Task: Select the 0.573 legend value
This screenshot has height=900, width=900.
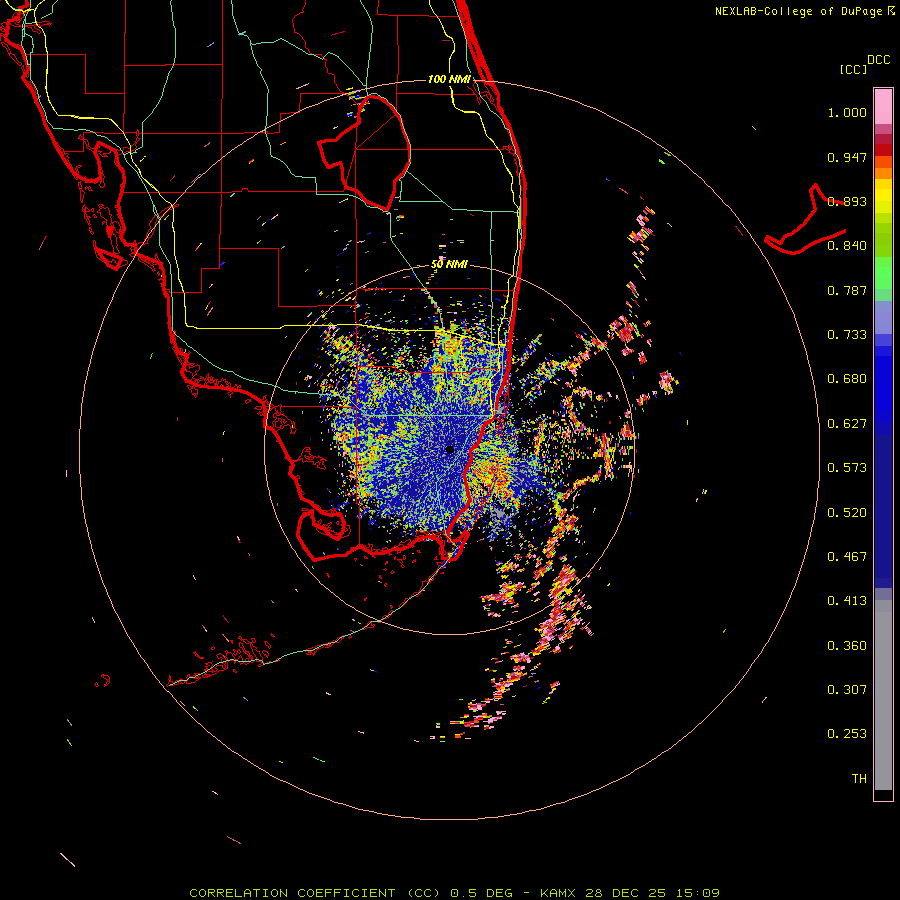Action: click(x=847, y=468)
